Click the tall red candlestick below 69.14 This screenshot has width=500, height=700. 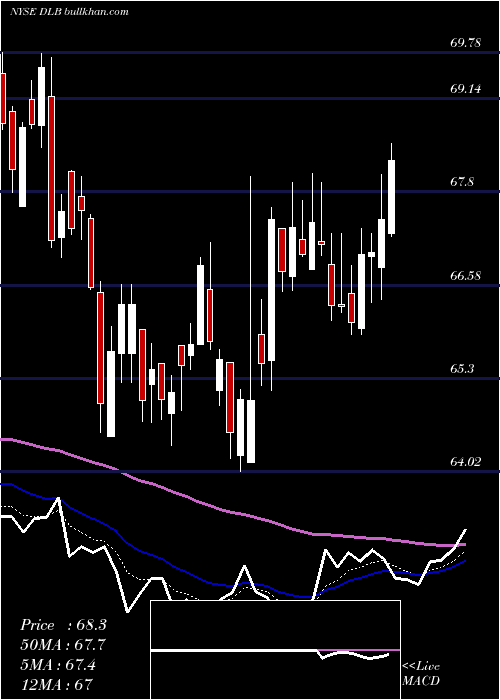click(51, 168)
